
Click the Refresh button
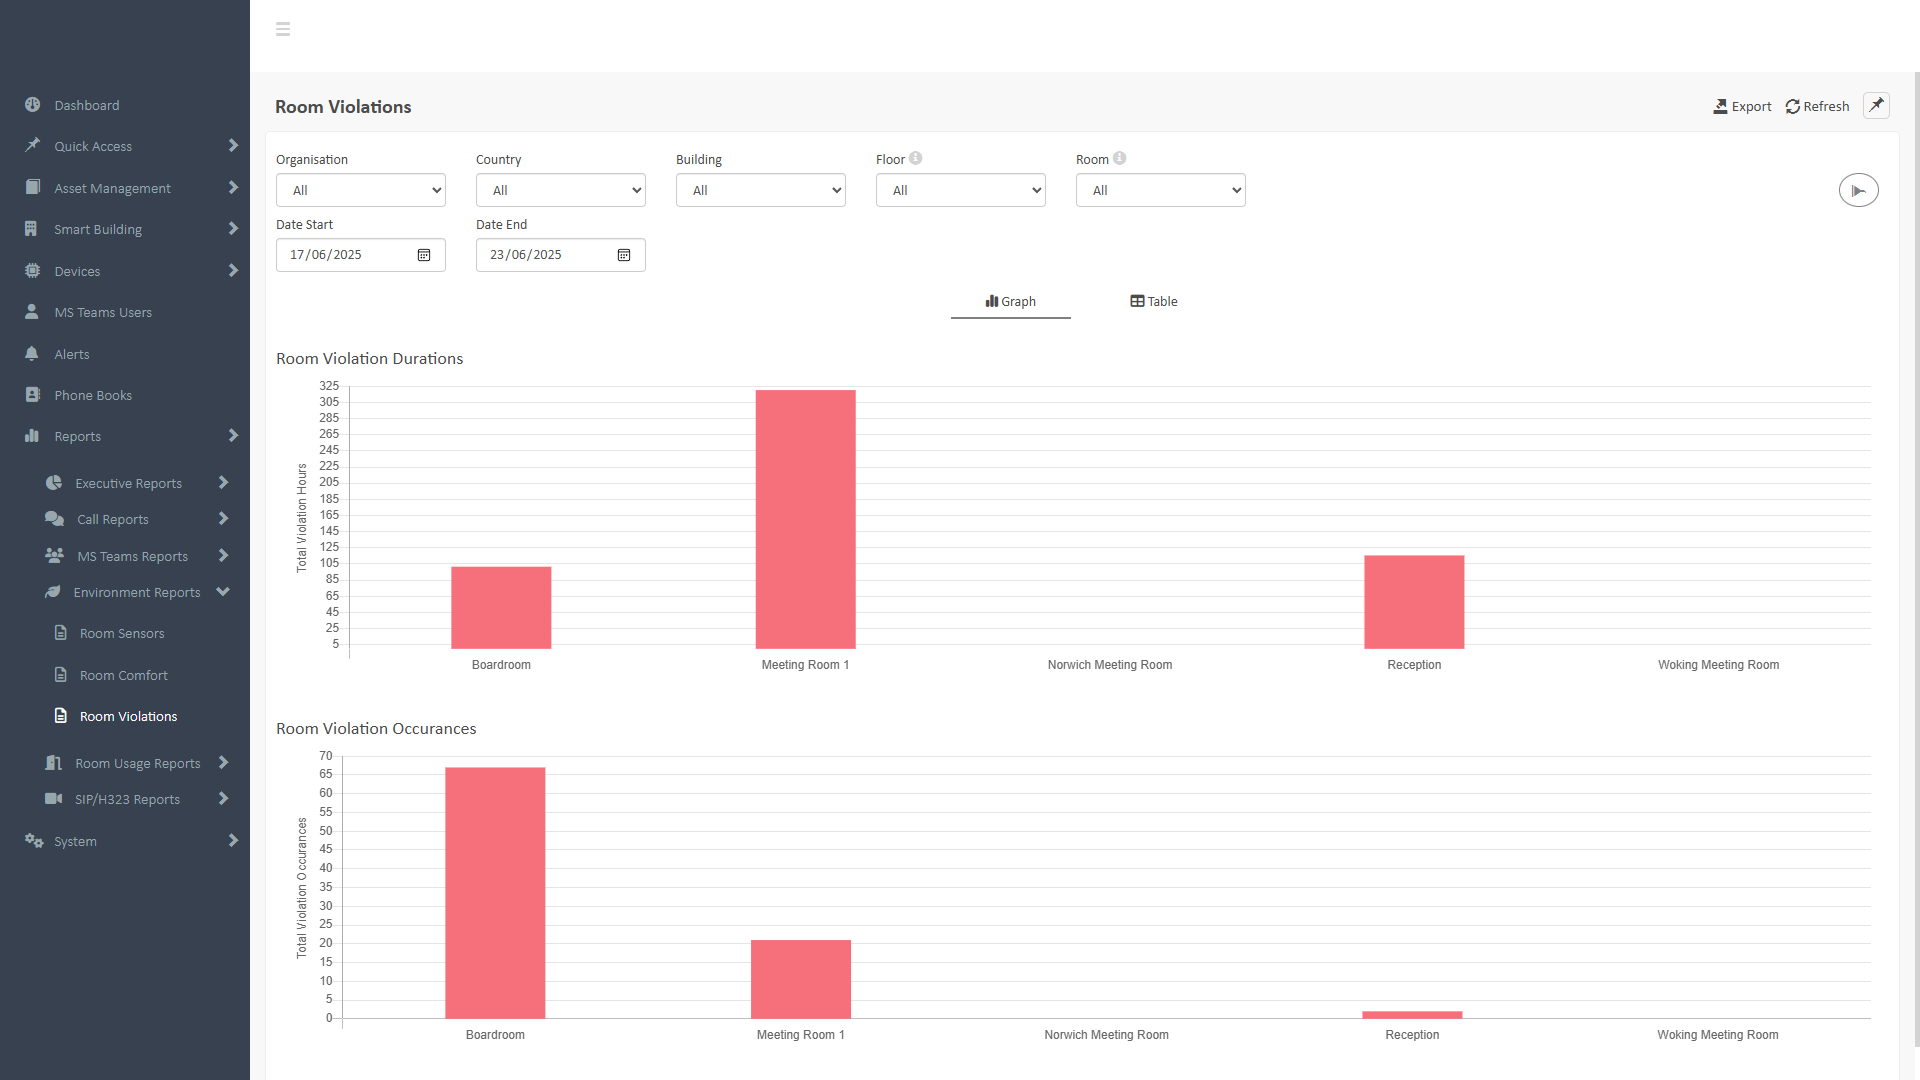[x=1817, y=106]
